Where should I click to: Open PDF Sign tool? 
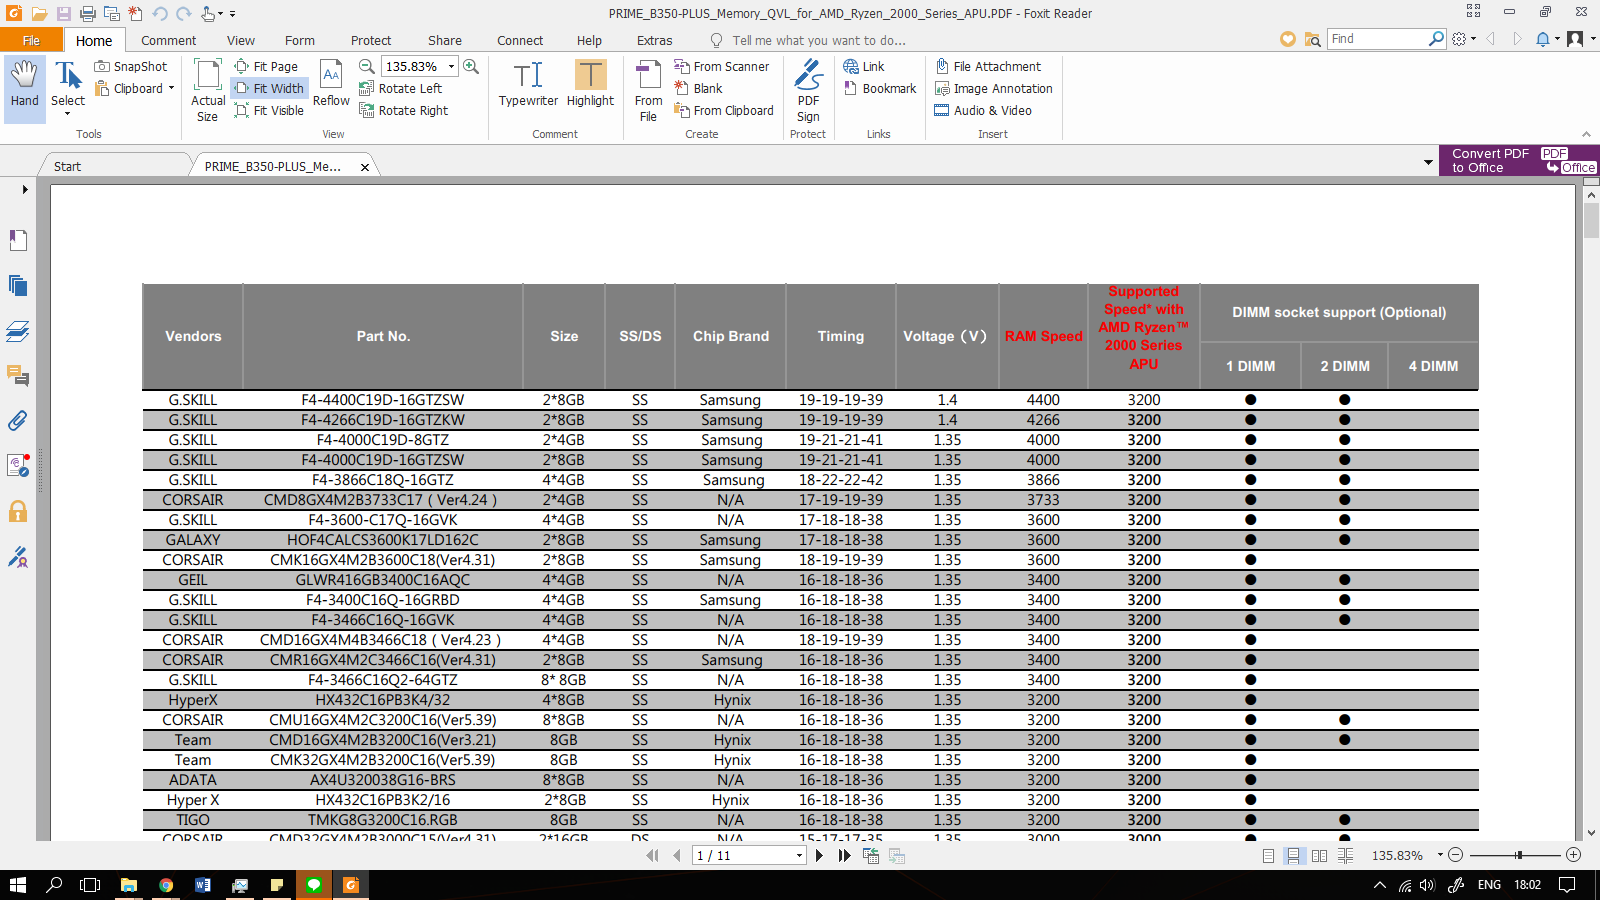808,90
